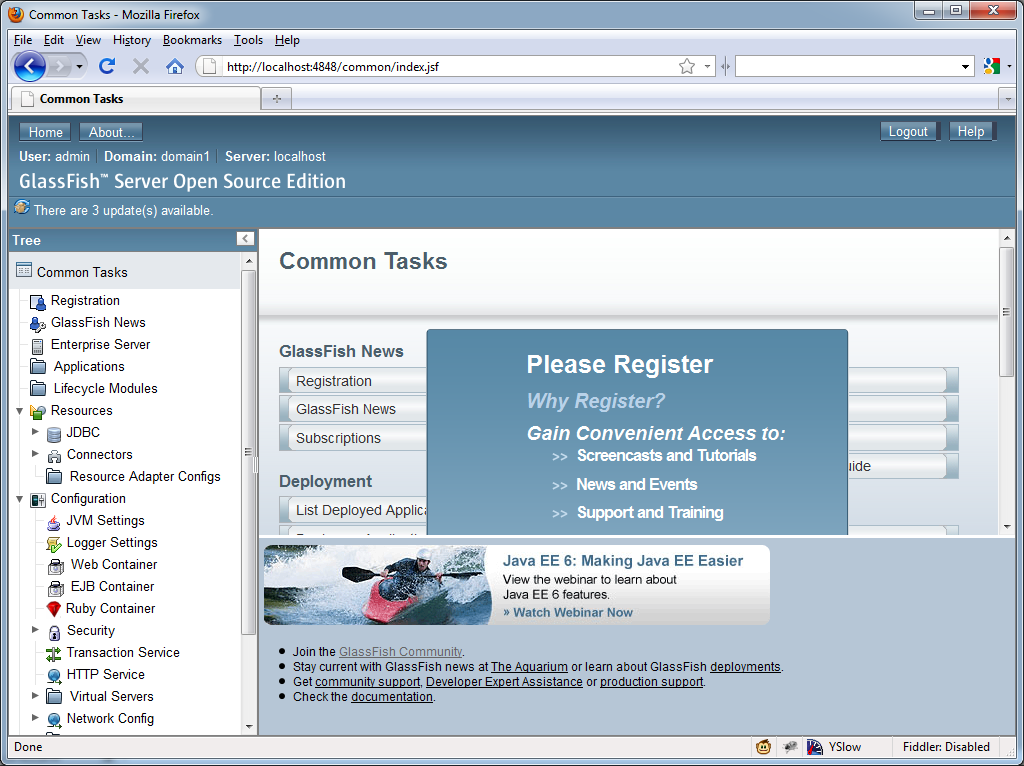Click the Common Tasks tree header icon
The width and height of the screenshot is (1024, 766).
24,270
